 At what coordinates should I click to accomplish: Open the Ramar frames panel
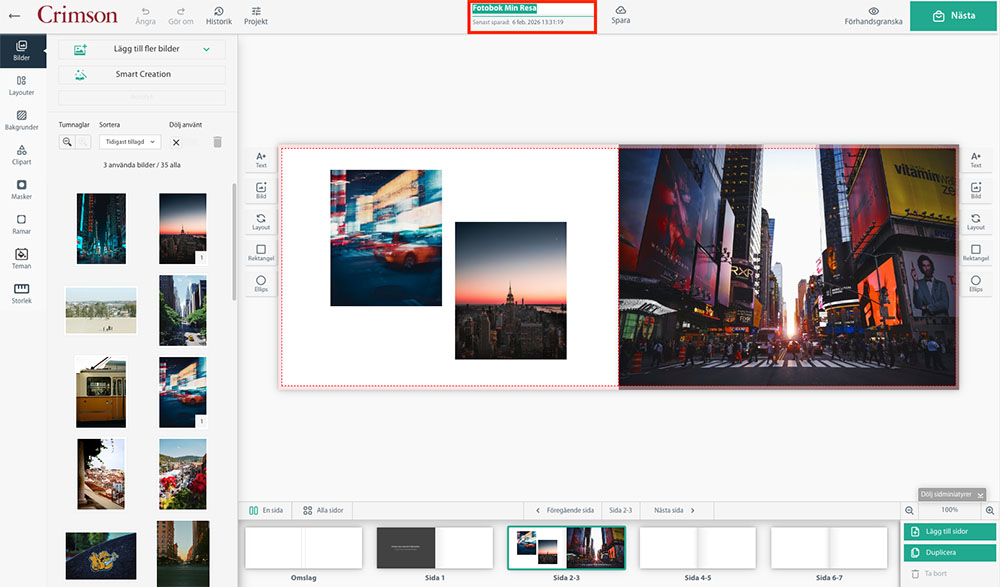coord(21,224)
